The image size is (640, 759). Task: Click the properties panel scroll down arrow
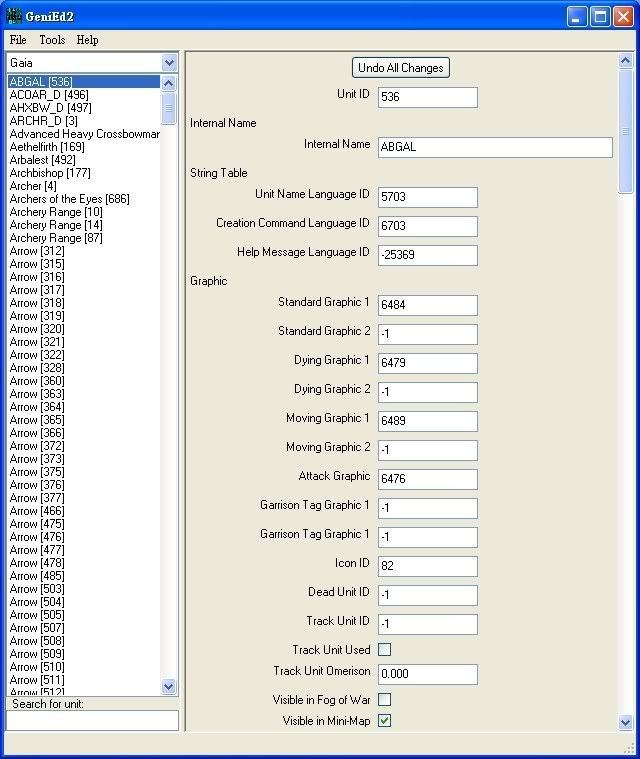point(625,723)
